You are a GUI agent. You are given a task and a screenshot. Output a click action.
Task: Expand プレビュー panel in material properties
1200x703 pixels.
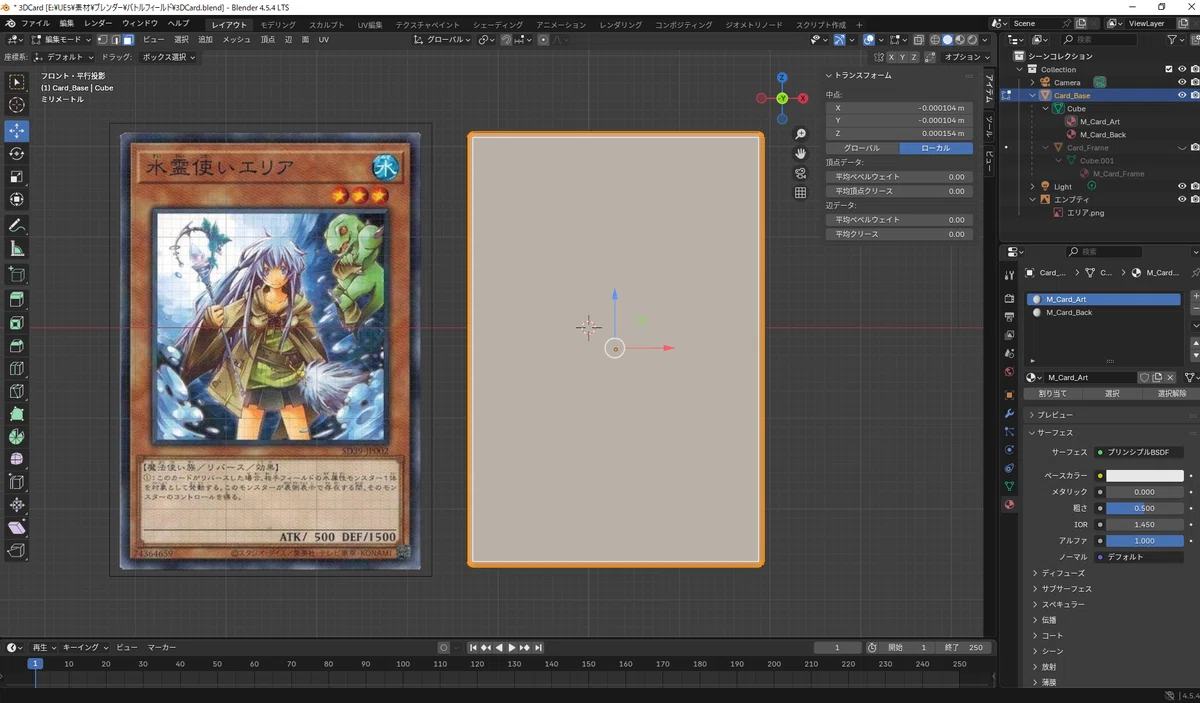point(1055,414)
